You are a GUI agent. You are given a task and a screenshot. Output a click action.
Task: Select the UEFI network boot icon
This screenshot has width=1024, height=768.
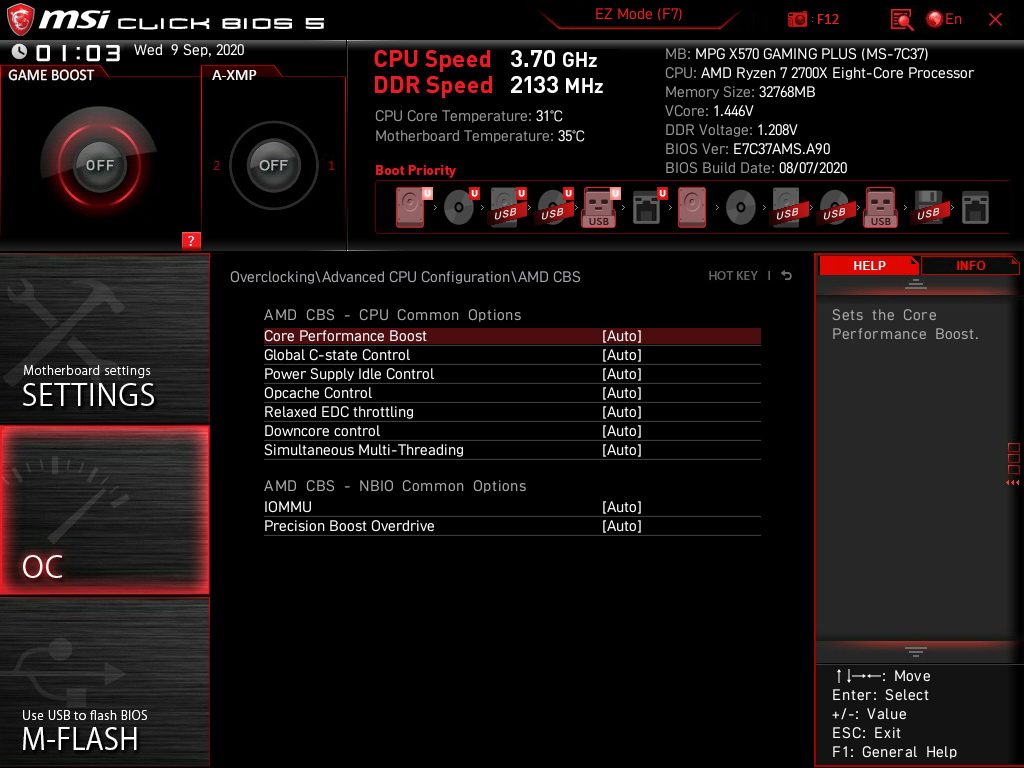tap(648, 207)
